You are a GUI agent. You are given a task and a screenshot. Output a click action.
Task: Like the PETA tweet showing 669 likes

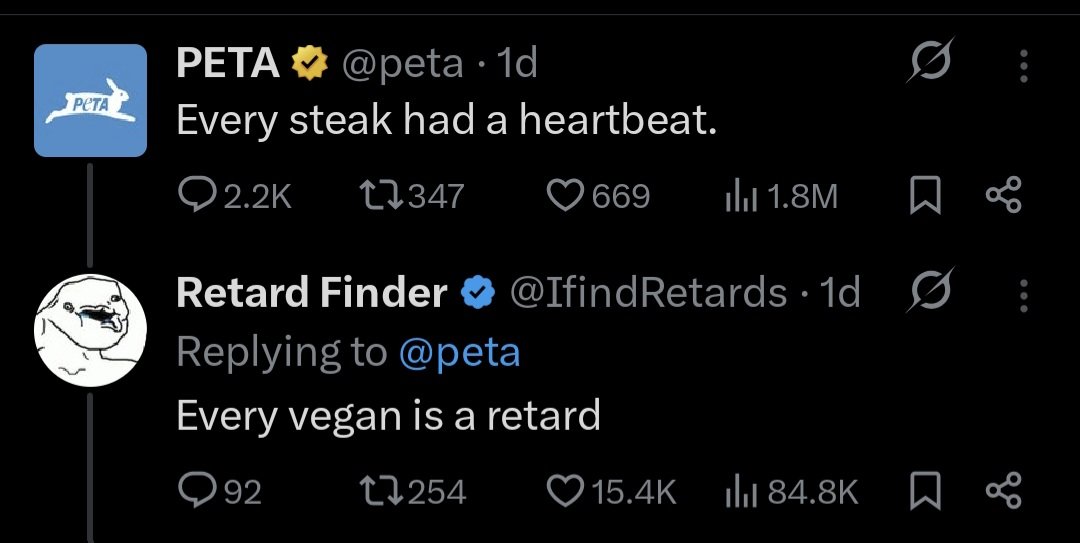598,196
